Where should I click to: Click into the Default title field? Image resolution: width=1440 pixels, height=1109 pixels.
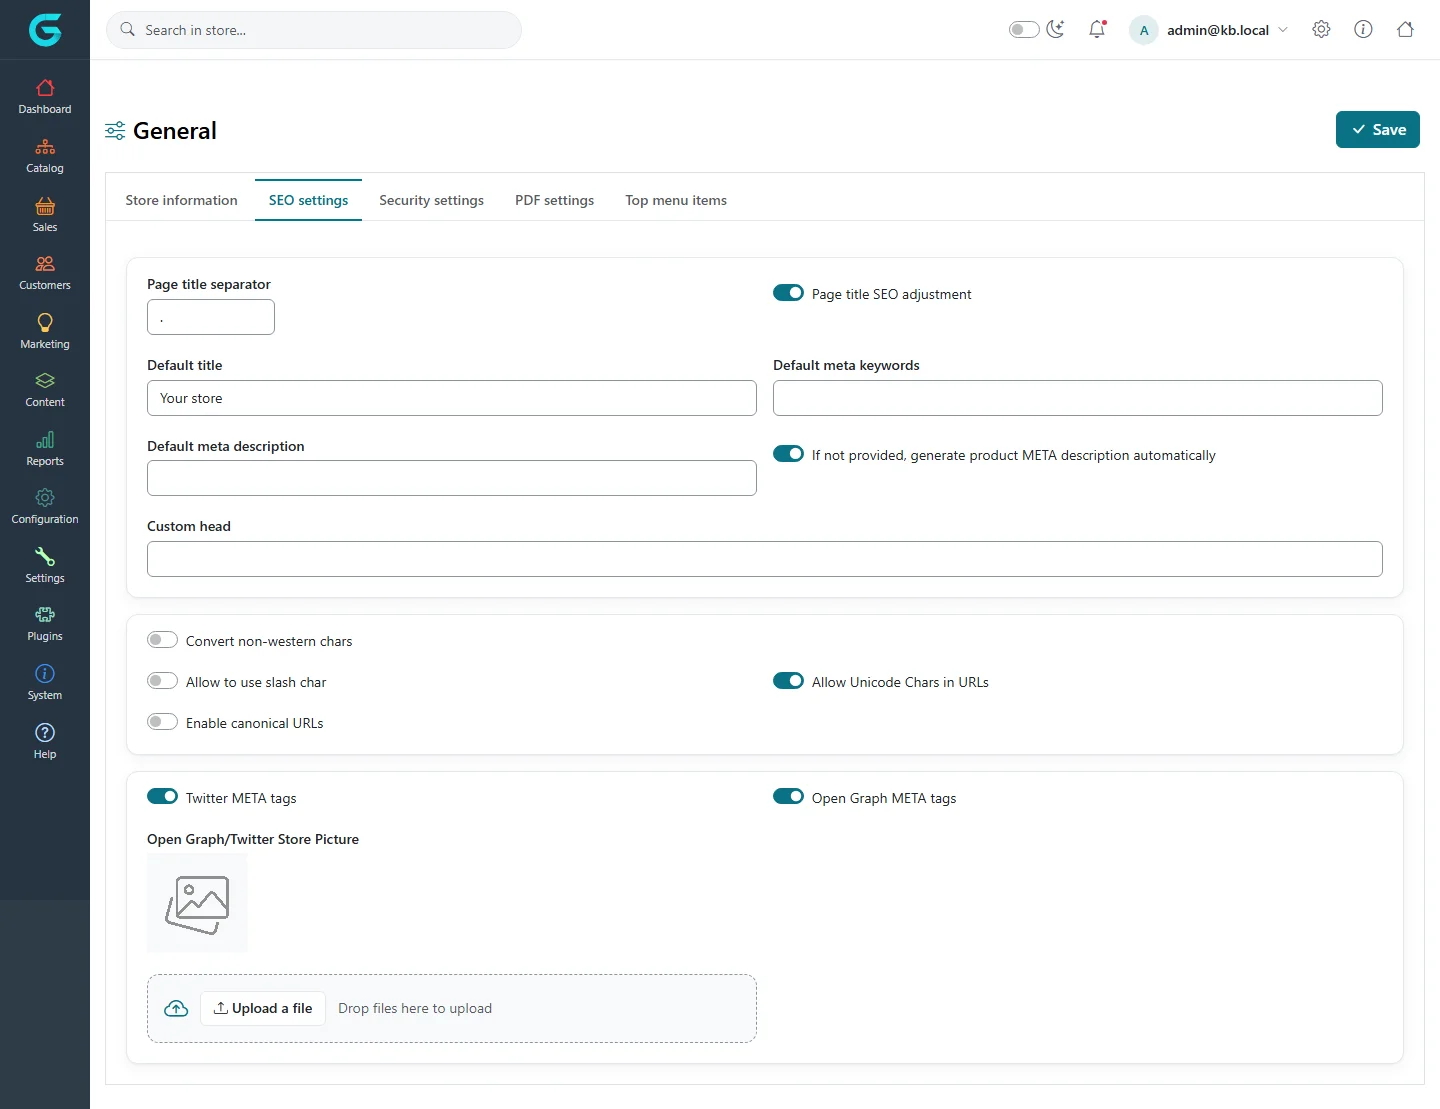tap(452, 398)
